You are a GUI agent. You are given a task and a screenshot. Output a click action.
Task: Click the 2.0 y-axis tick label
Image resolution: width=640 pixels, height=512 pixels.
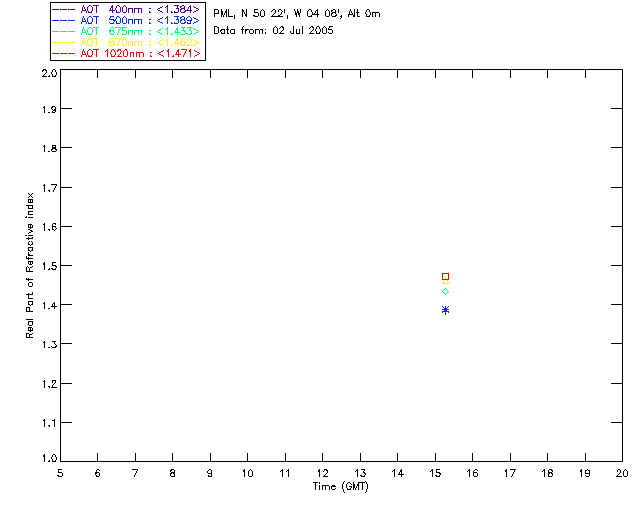coord(49,73)
